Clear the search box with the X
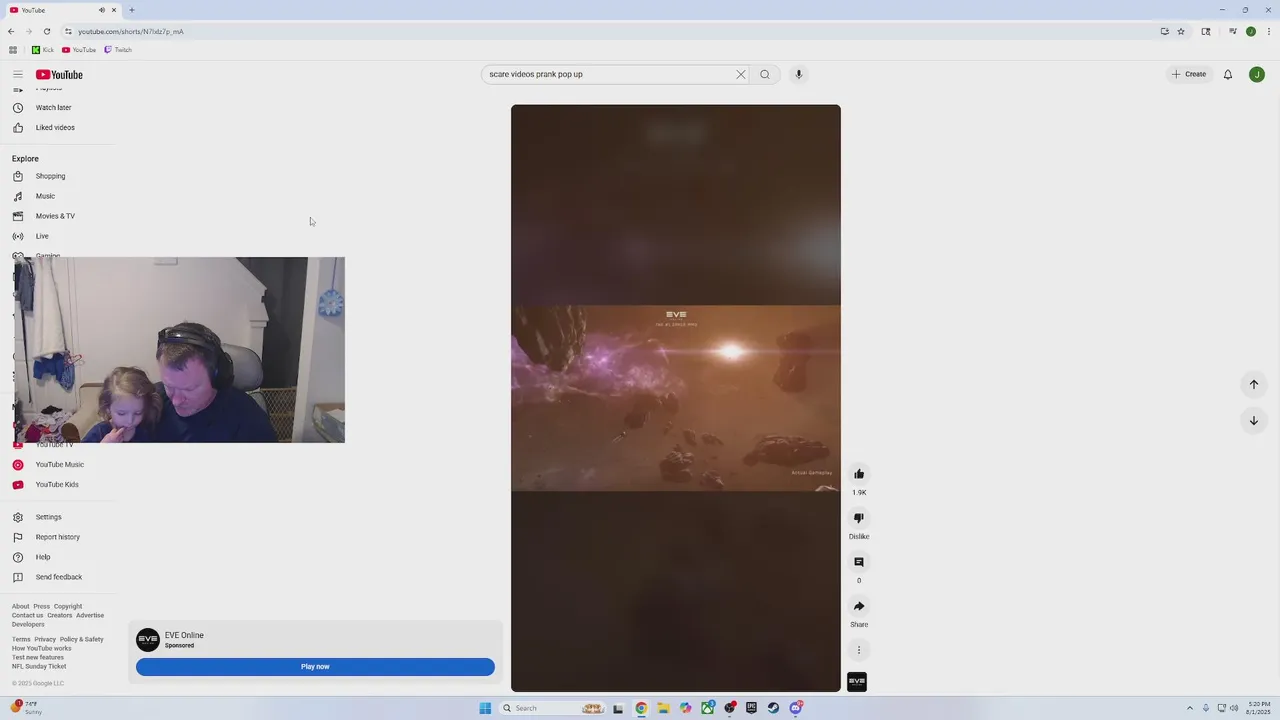Image resolution: width=1280 pixels, height=720 pixels. 741,74
